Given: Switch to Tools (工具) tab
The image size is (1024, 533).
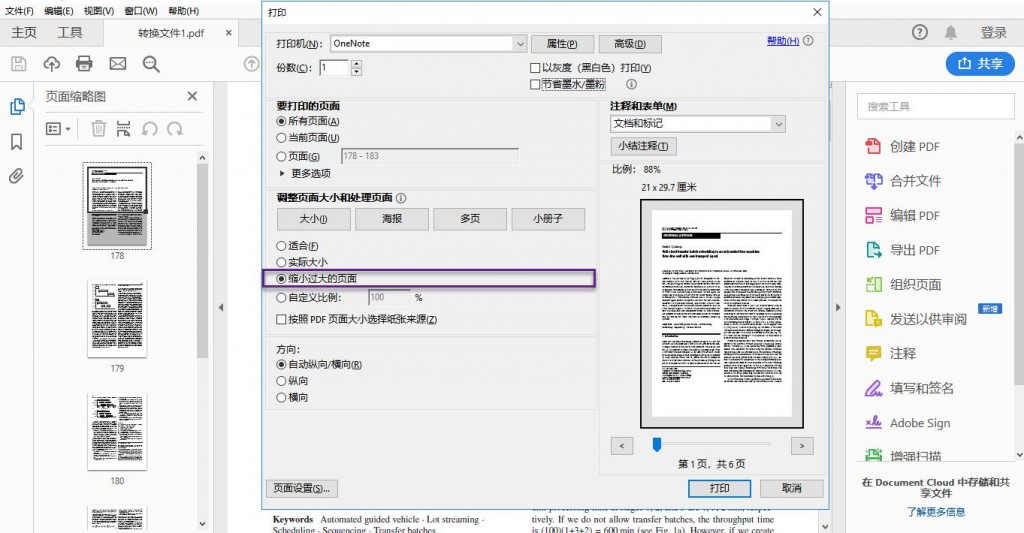Looking at the screenshot, I should click(70, 32).
